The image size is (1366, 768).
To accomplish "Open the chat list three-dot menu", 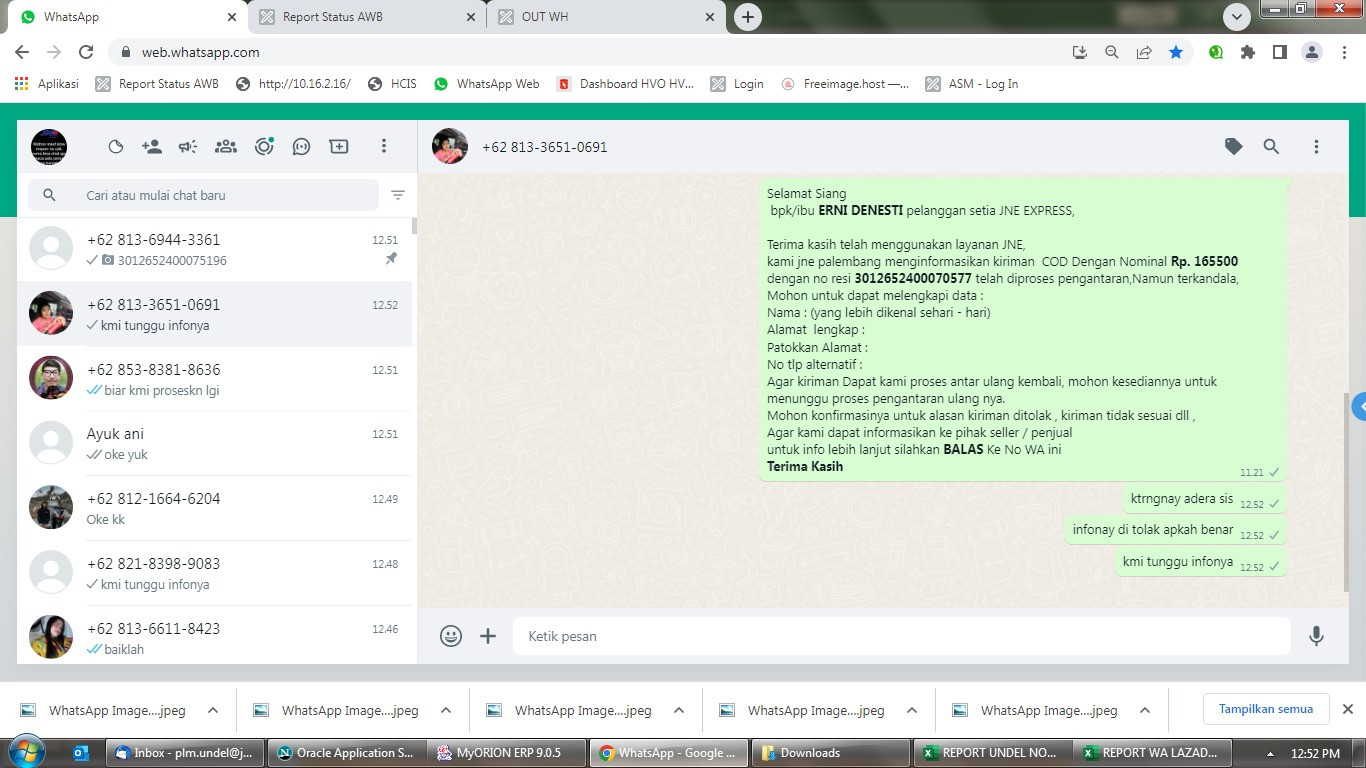I will [x=383, y=147].
